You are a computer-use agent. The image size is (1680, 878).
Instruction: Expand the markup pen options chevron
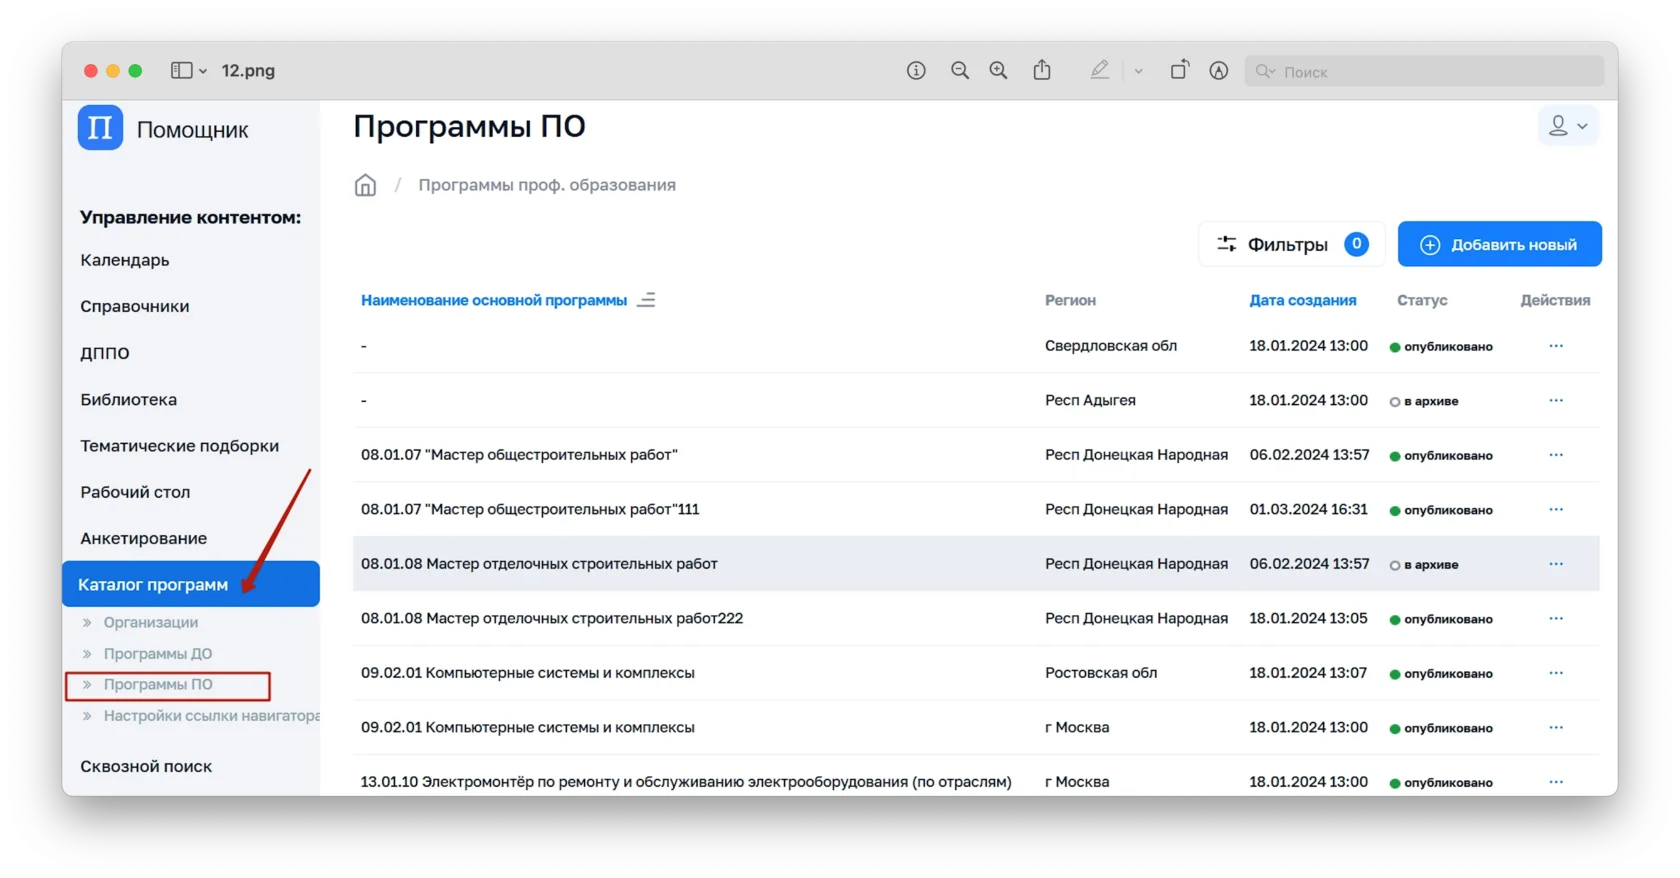1138,71
